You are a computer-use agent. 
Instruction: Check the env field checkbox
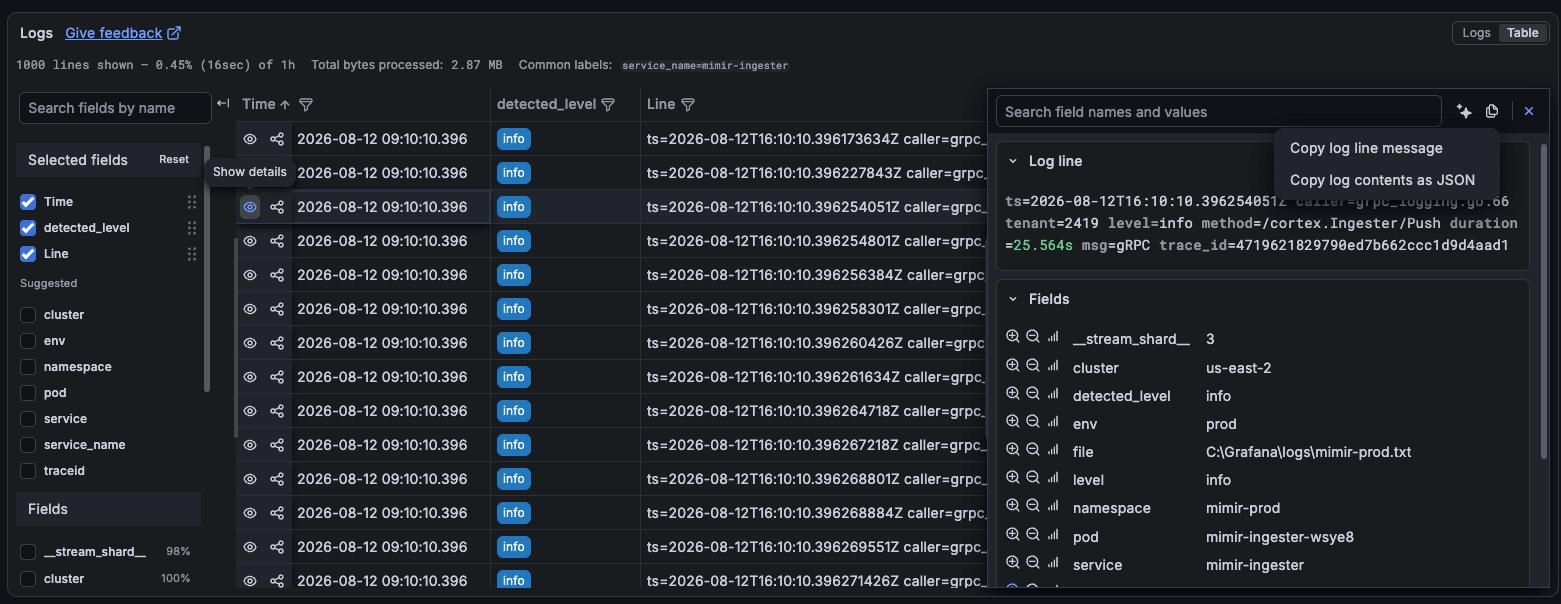click(x=28, y=341)
